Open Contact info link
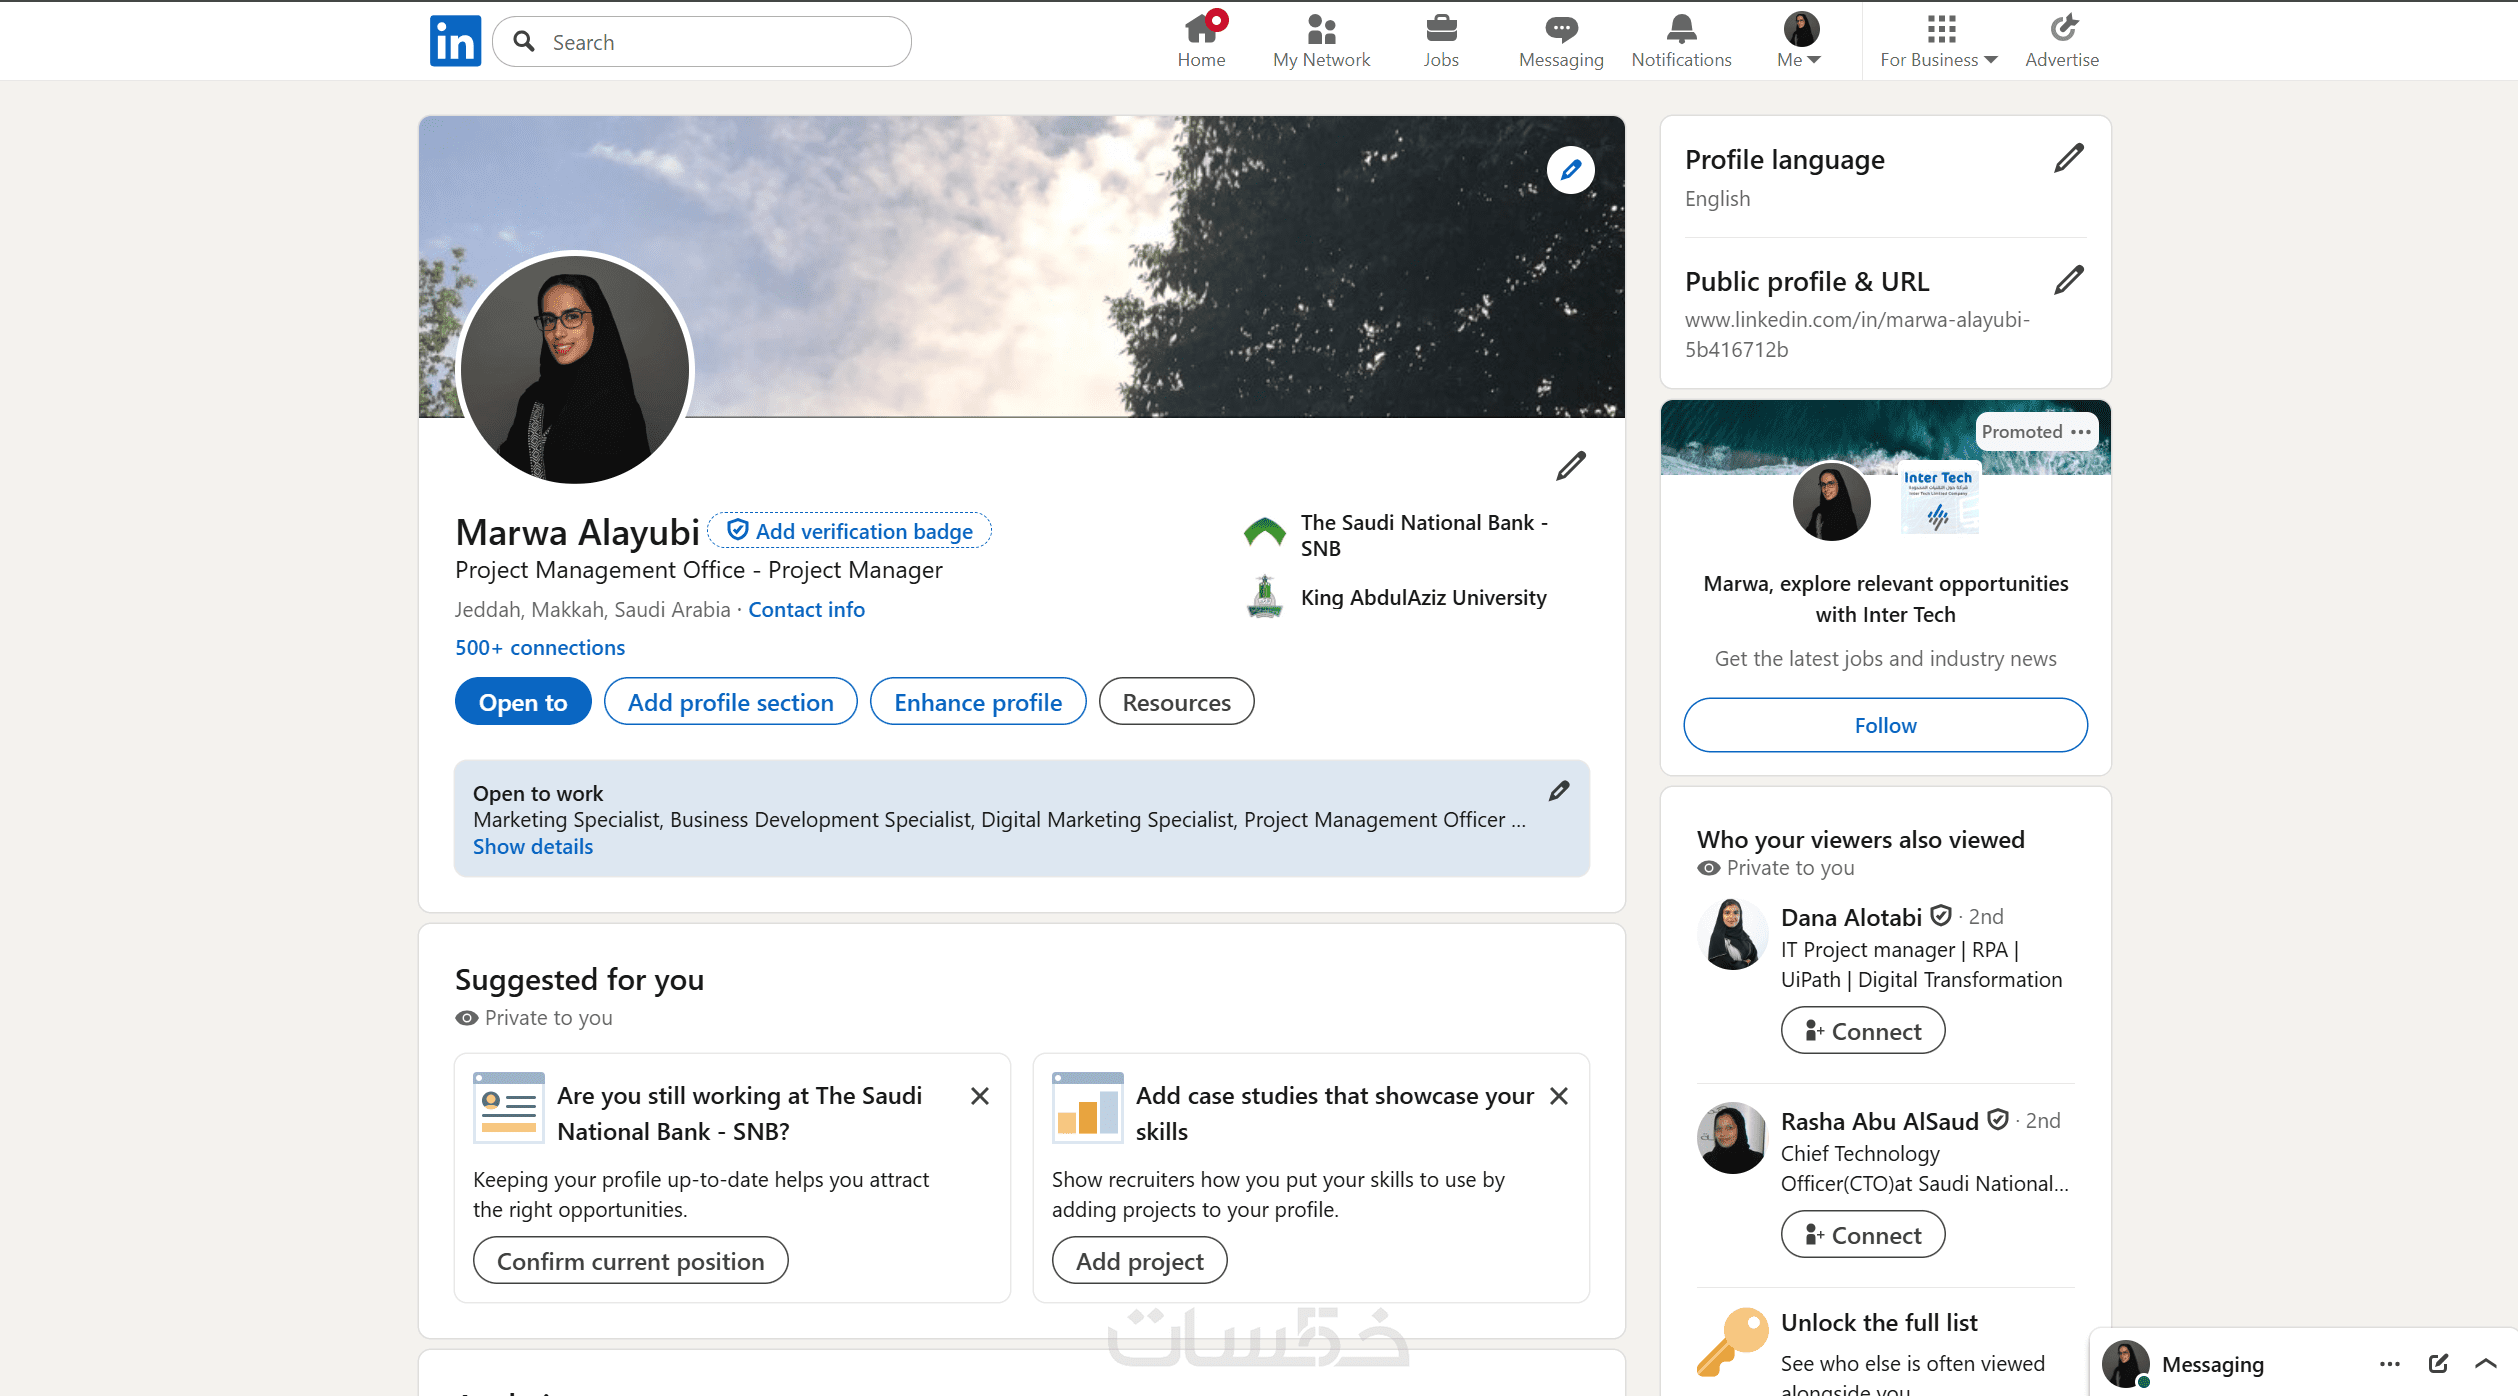The image size is (2518, 1396). pos(806,610)
